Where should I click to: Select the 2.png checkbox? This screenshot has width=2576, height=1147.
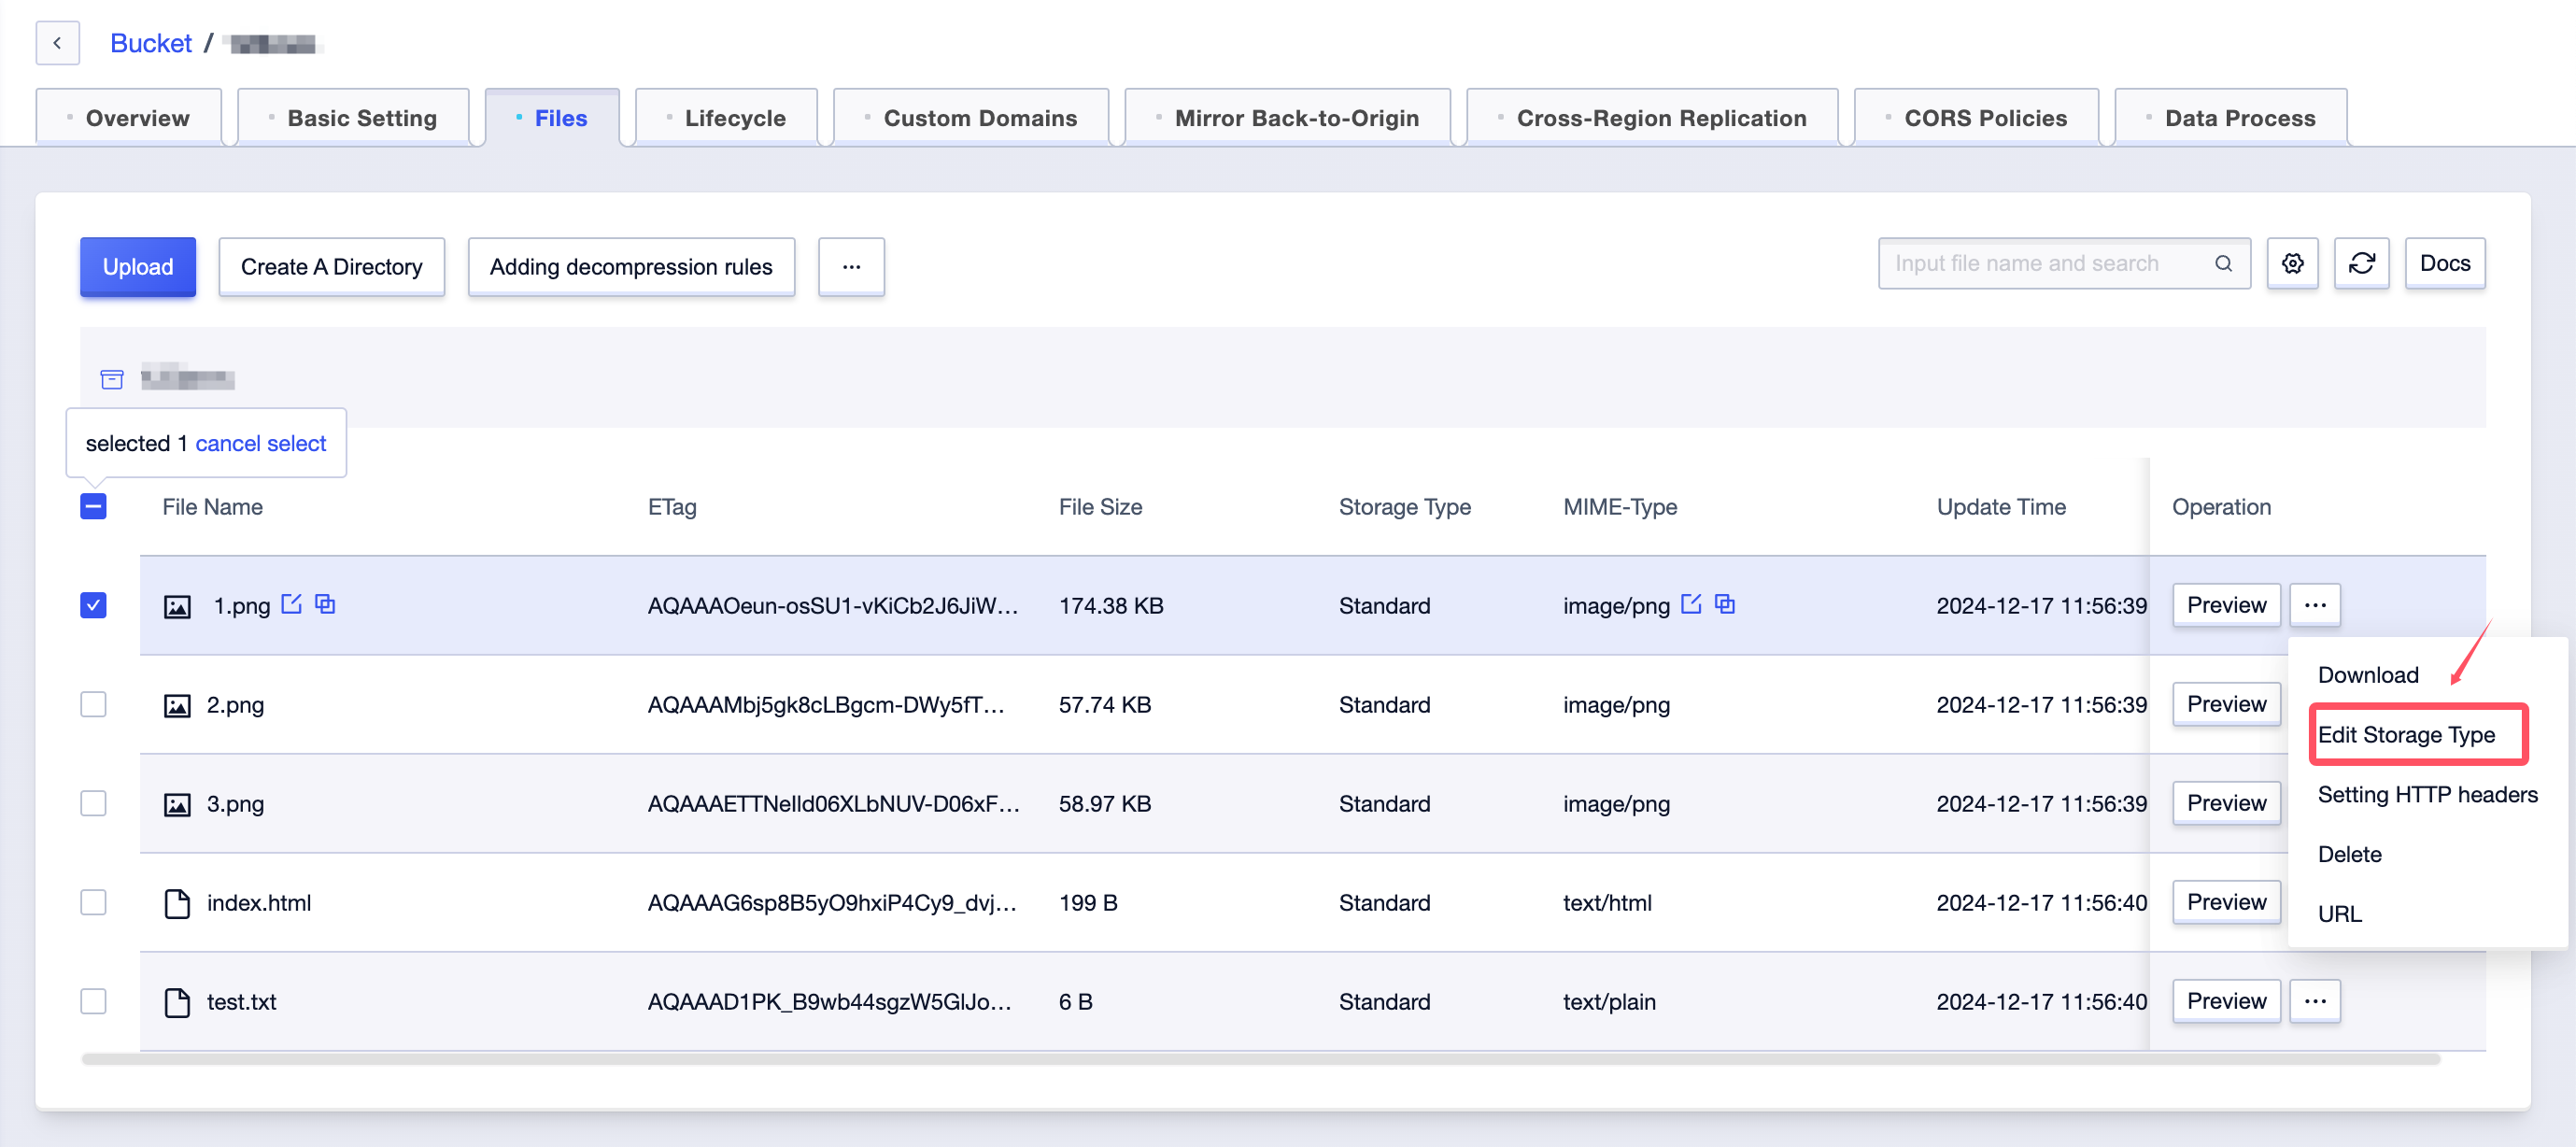point(93,704)
